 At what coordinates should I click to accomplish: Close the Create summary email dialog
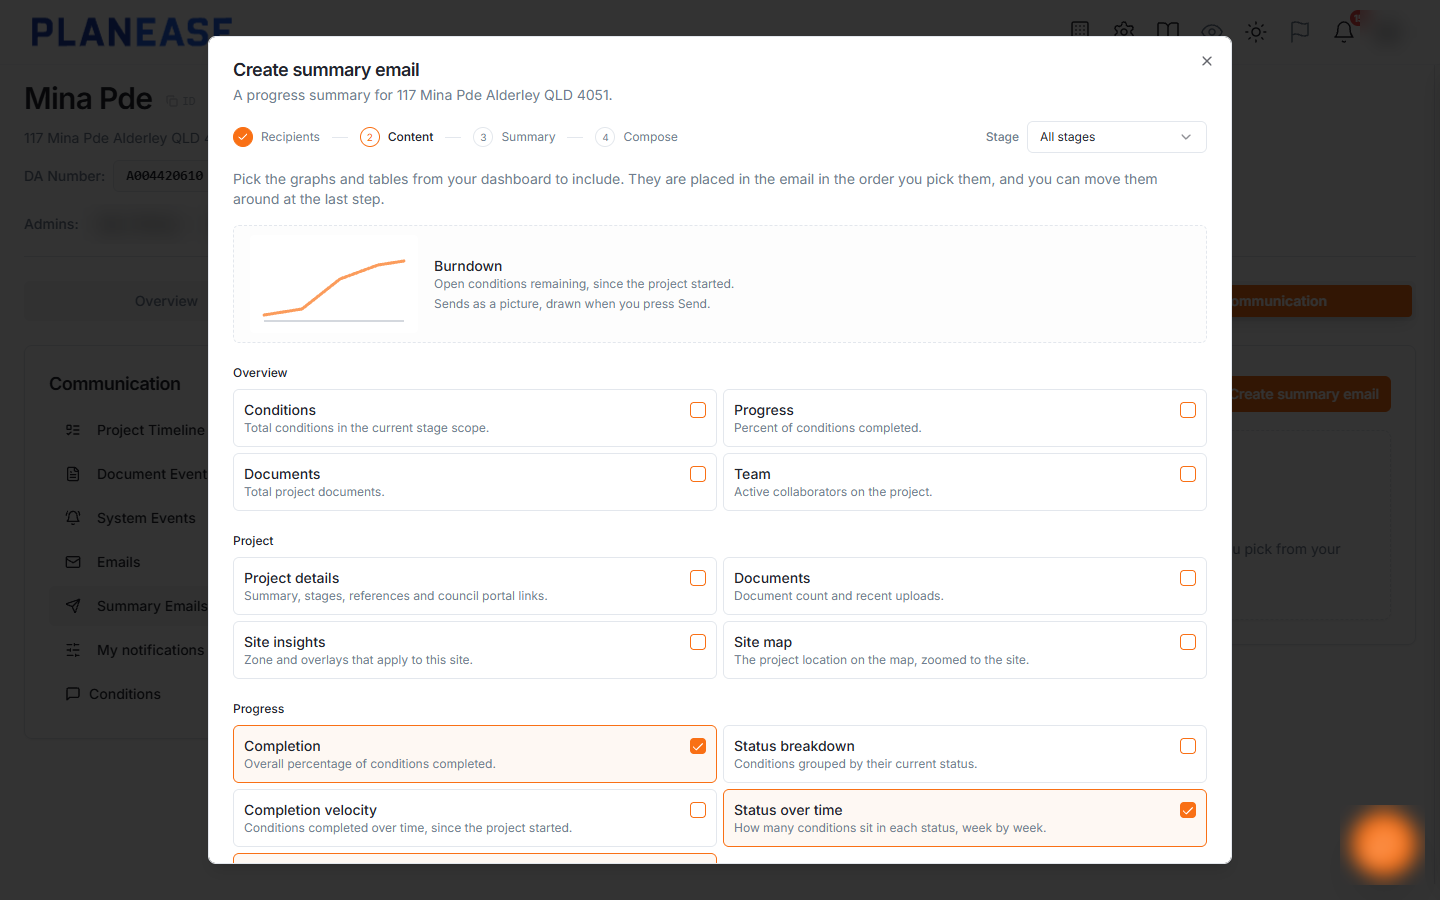coord(1207,61)
